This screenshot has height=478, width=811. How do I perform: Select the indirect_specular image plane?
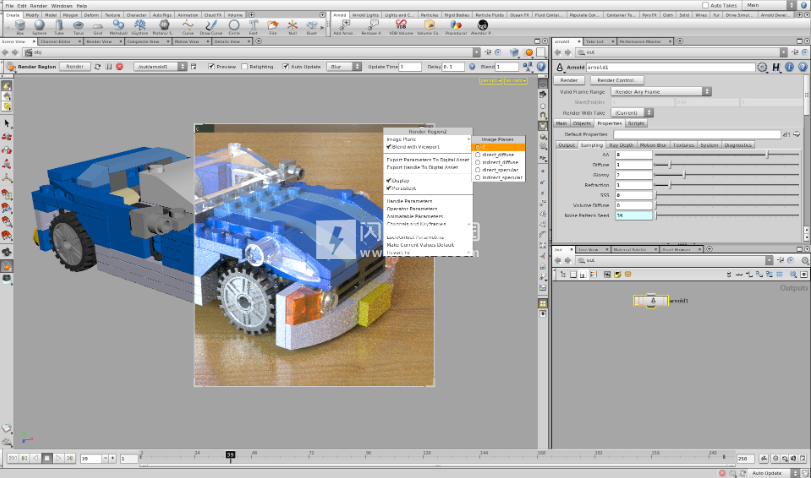tap(499, 177)
